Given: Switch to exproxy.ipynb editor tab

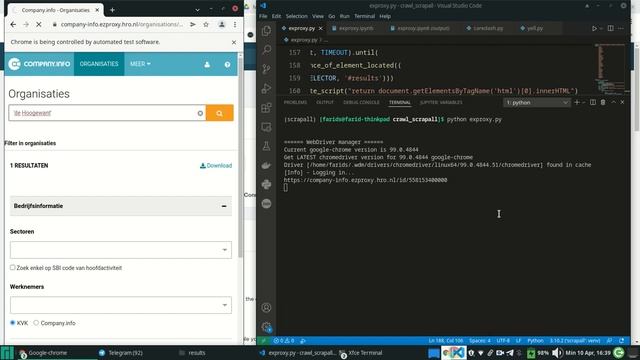Looking at the screenshot, I should click(356, 28).
